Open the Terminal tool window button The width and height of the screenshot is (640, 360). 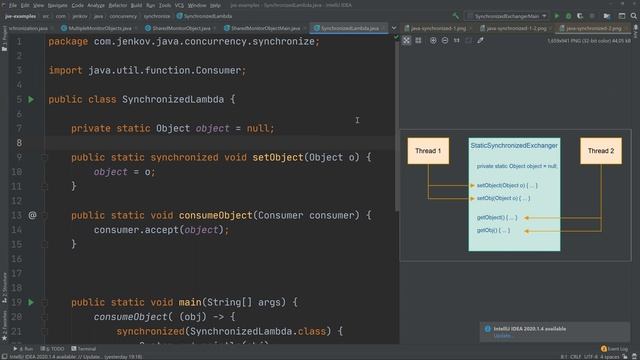84,349
